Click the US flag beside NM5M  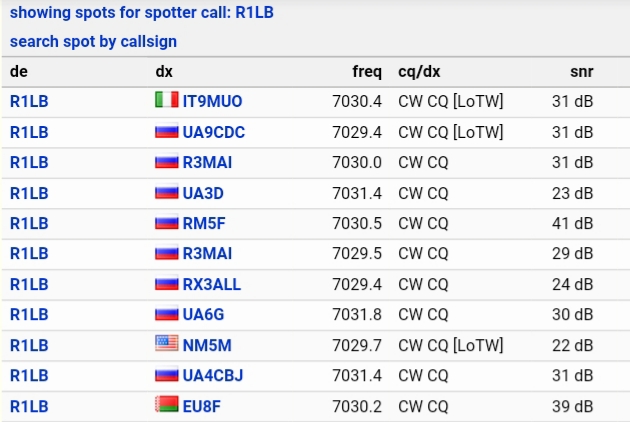coord(167,343)
